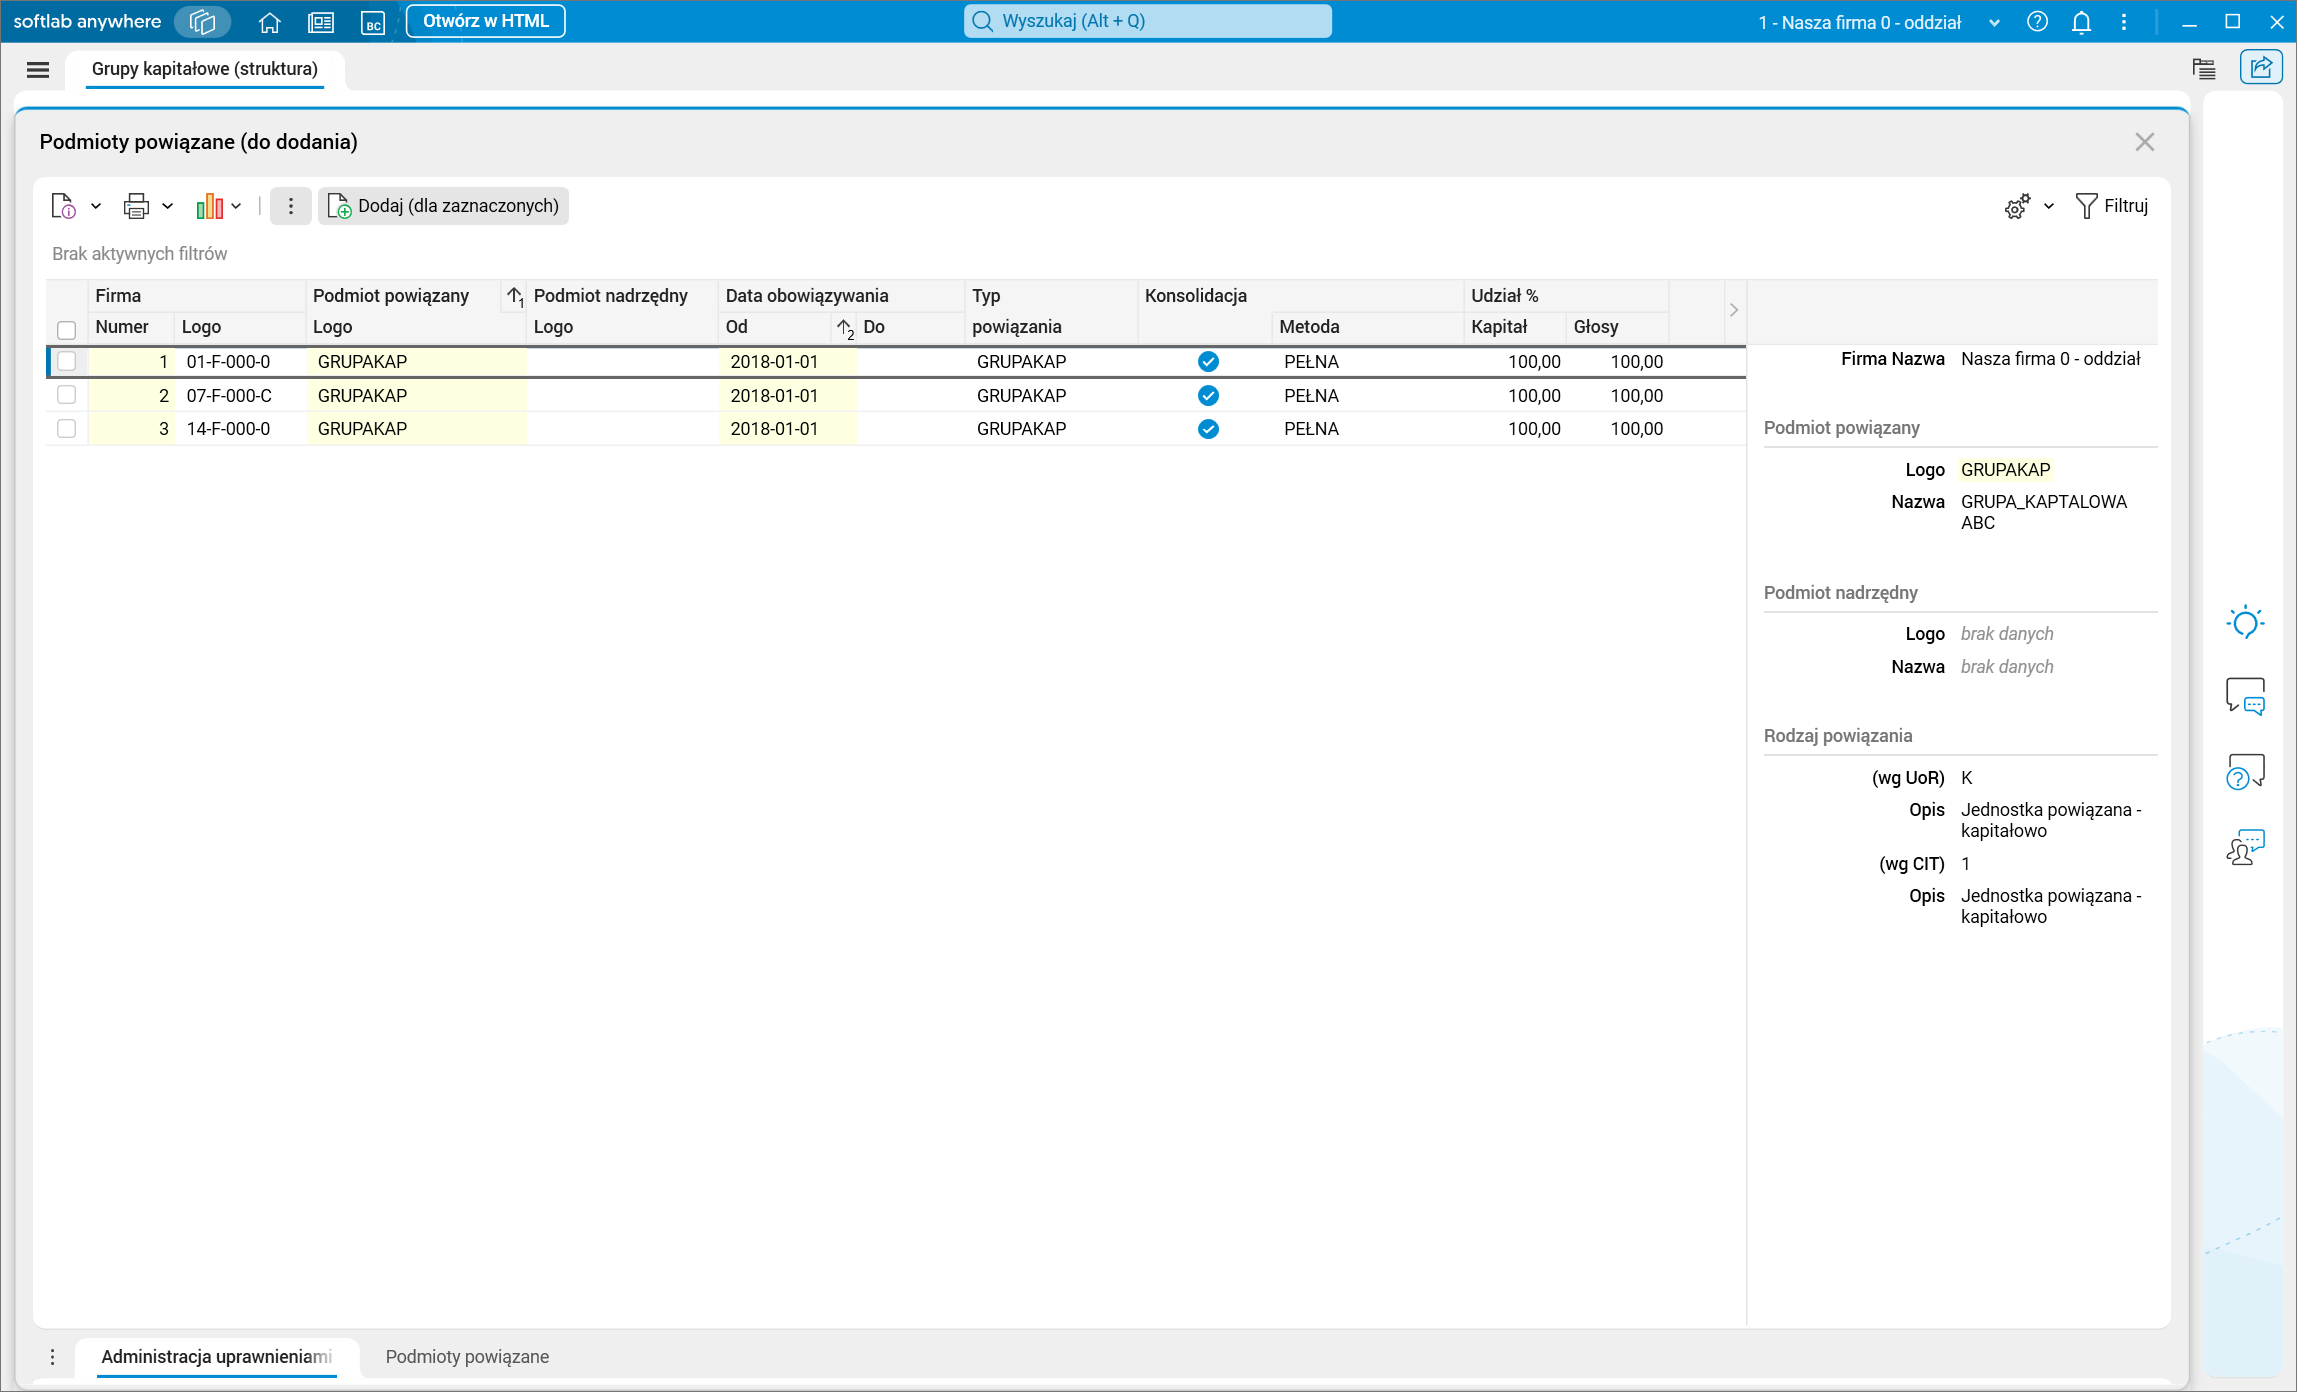The image size is (2297, 1392).
Task: Open the notifications bell icon
Action: 2081,22
